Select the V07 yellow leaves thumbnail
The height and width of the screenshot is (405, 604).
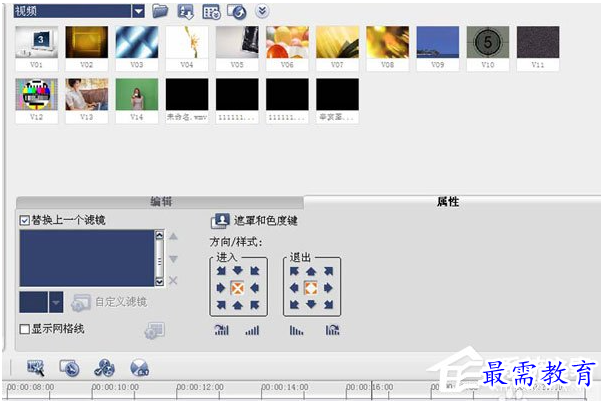[337, 42]
